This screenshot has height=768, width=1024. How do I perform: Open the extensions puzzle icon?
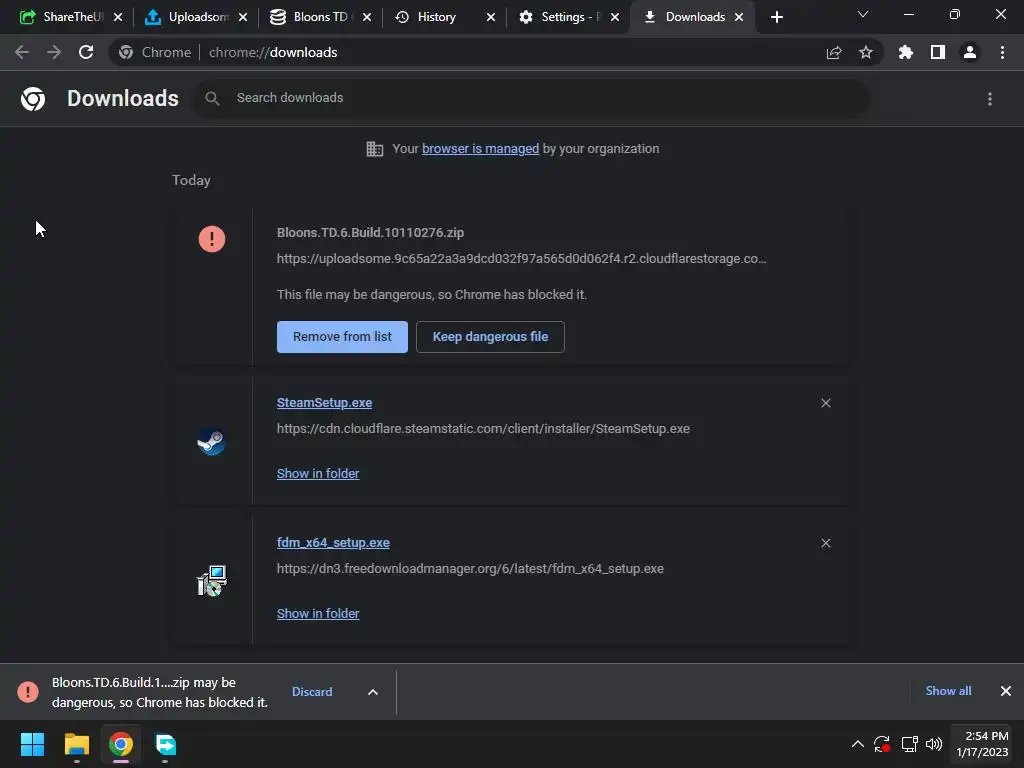(906, 52)
